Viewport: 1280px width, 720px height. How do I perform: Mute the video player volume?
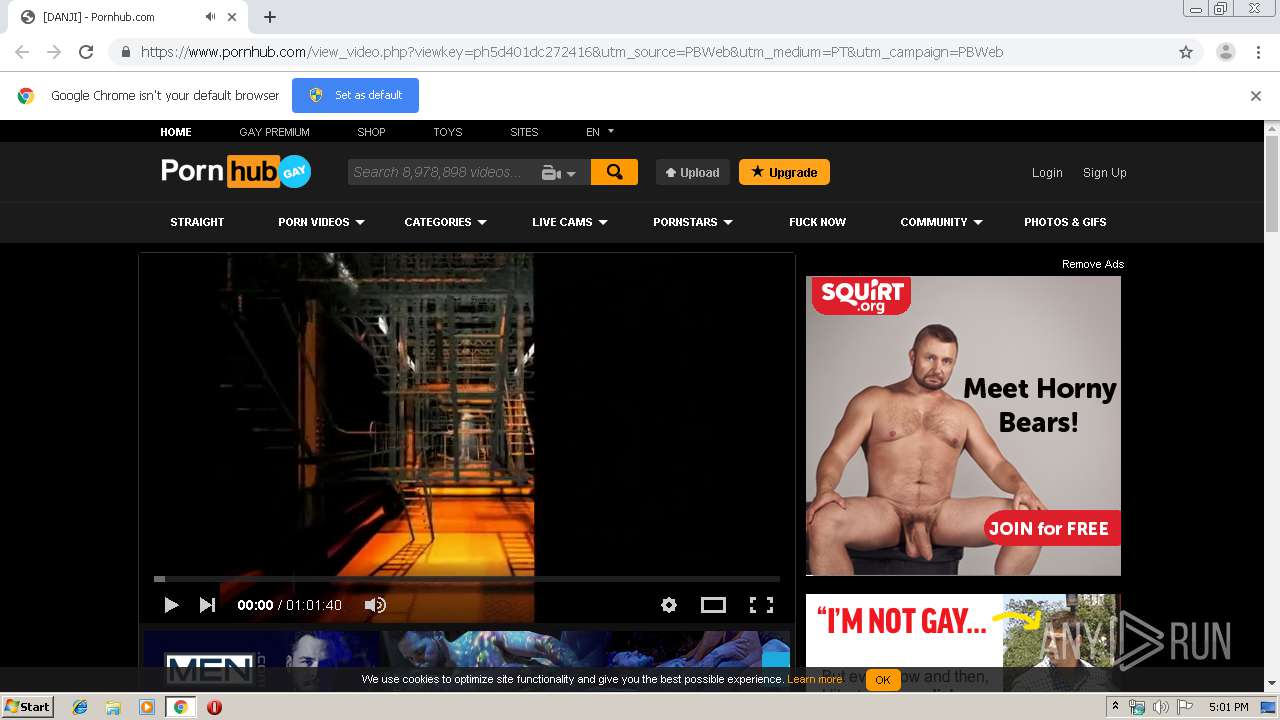(375, 605)
